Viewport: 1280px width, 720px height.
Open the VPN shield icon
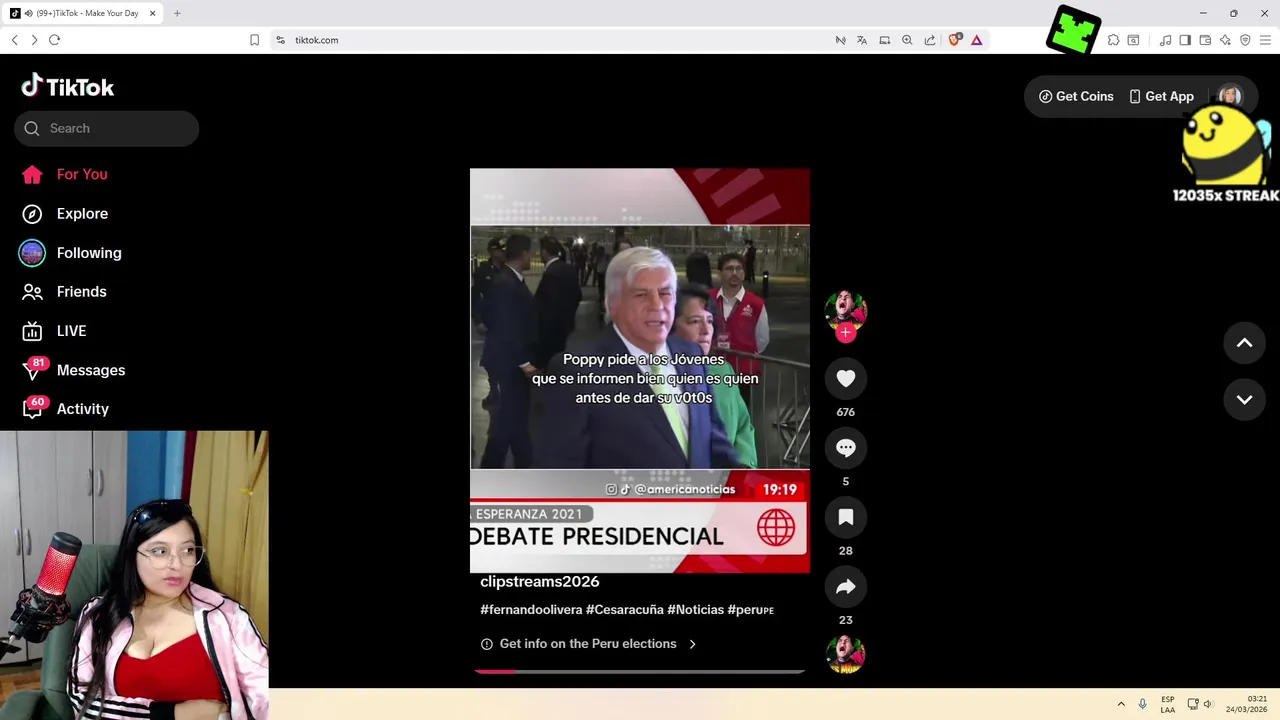pyautogui.click(x=1245, y=40)
